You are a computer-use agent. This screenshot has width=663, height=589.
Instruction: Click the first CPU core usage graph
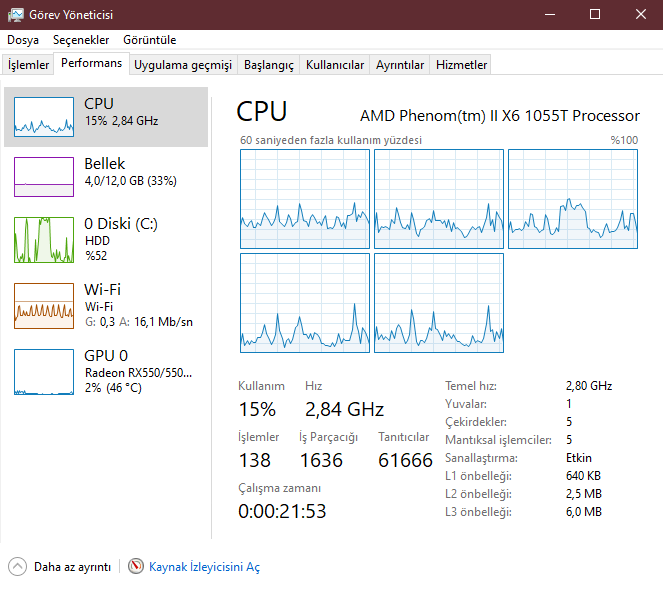[304, 199]
